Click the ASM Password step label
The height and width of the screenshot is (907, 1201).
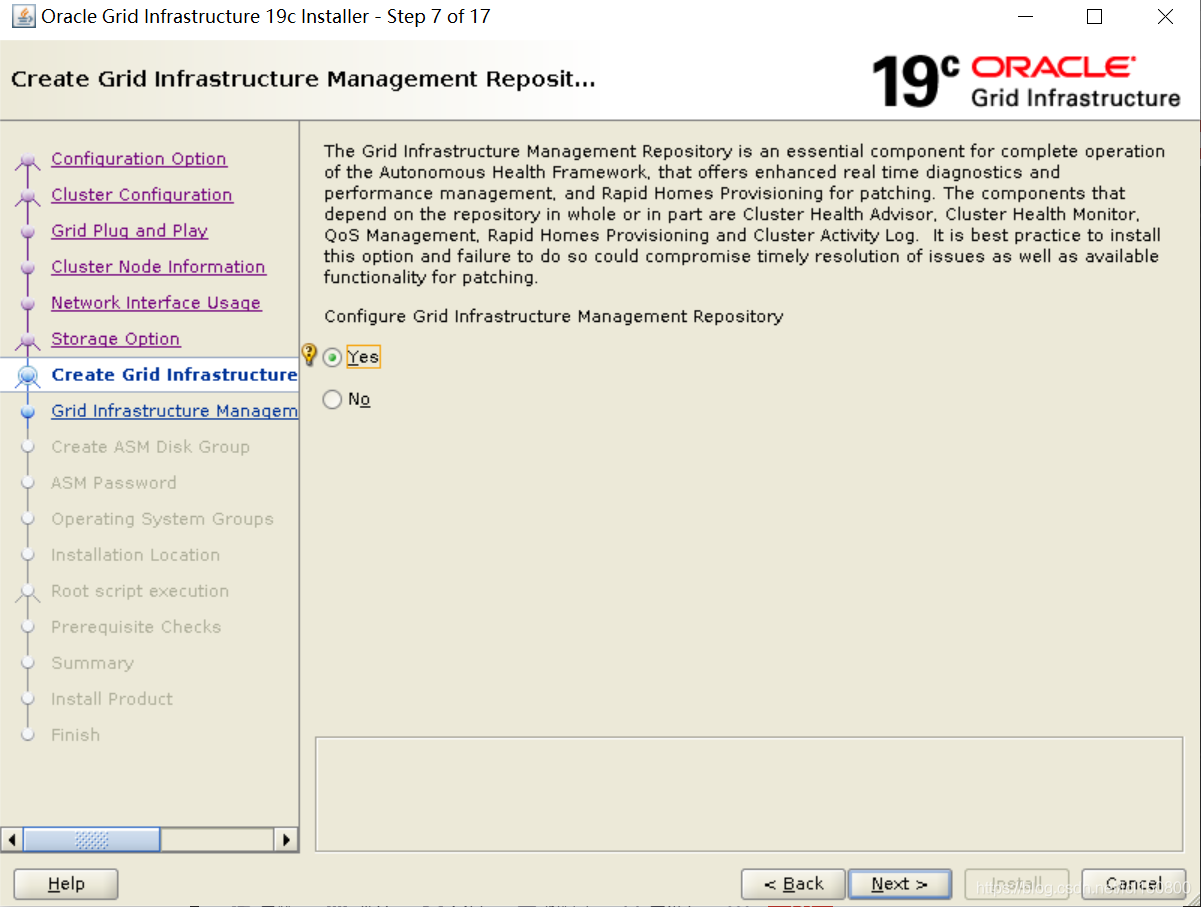click(x=114, y=483)
